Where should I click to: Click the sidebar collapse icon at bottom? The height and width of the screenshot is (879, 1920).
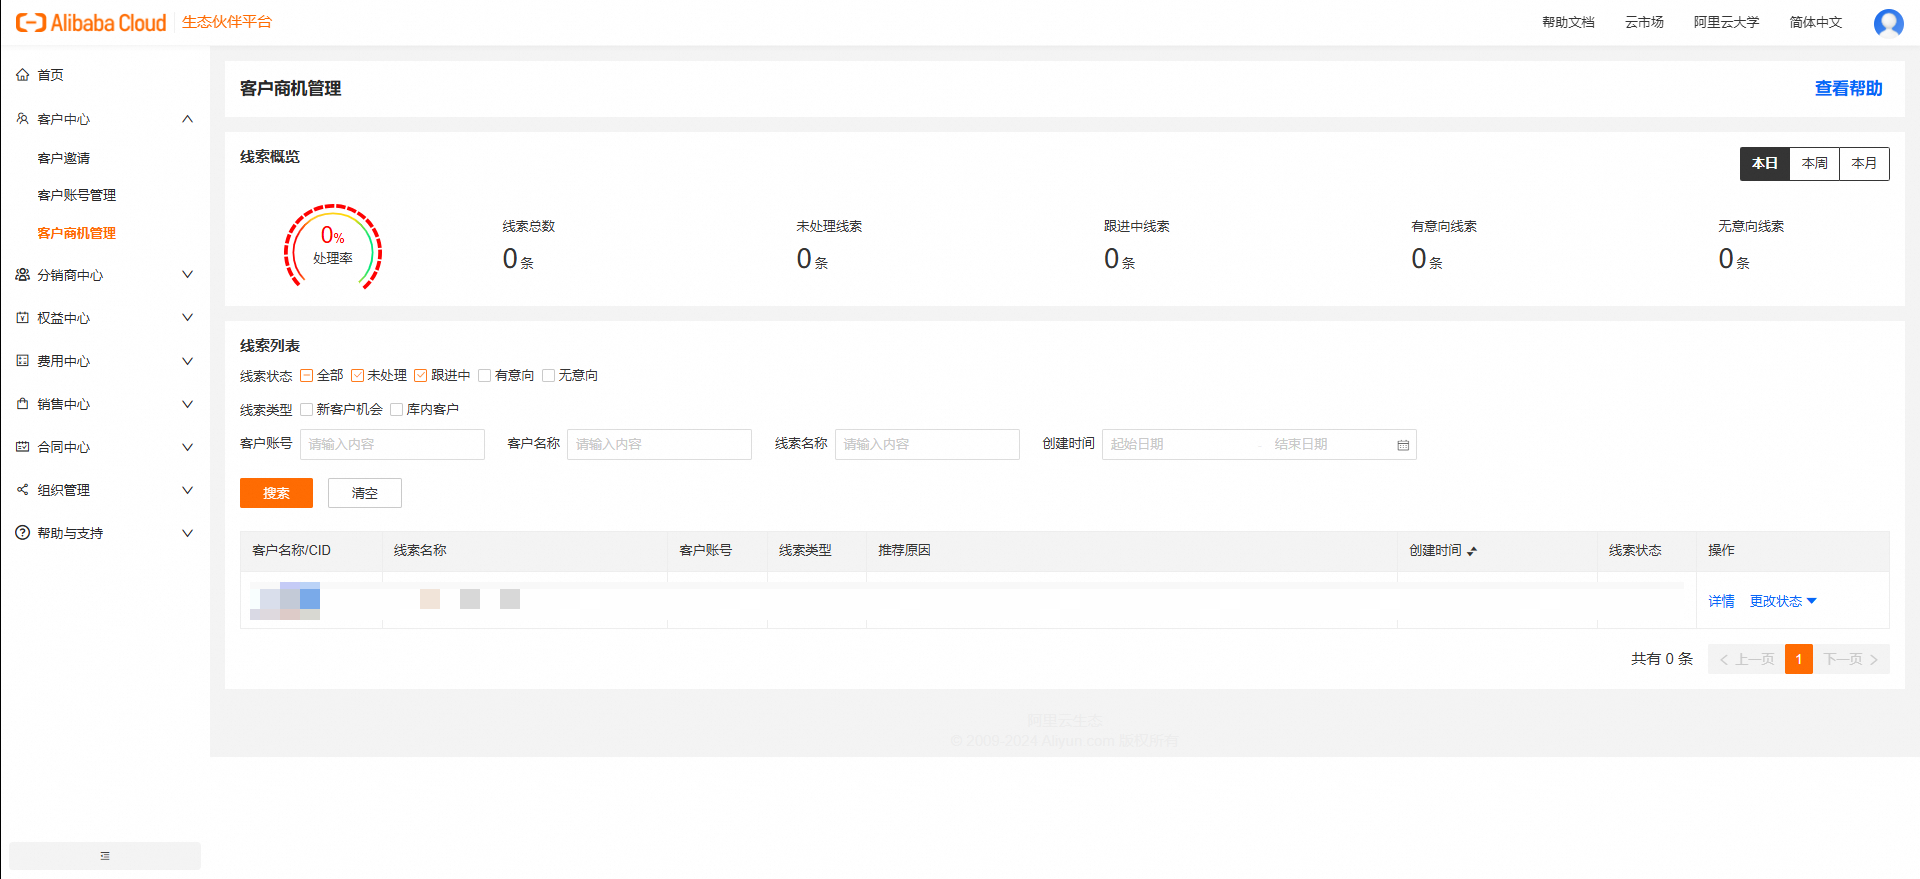(x=105, y=856)
